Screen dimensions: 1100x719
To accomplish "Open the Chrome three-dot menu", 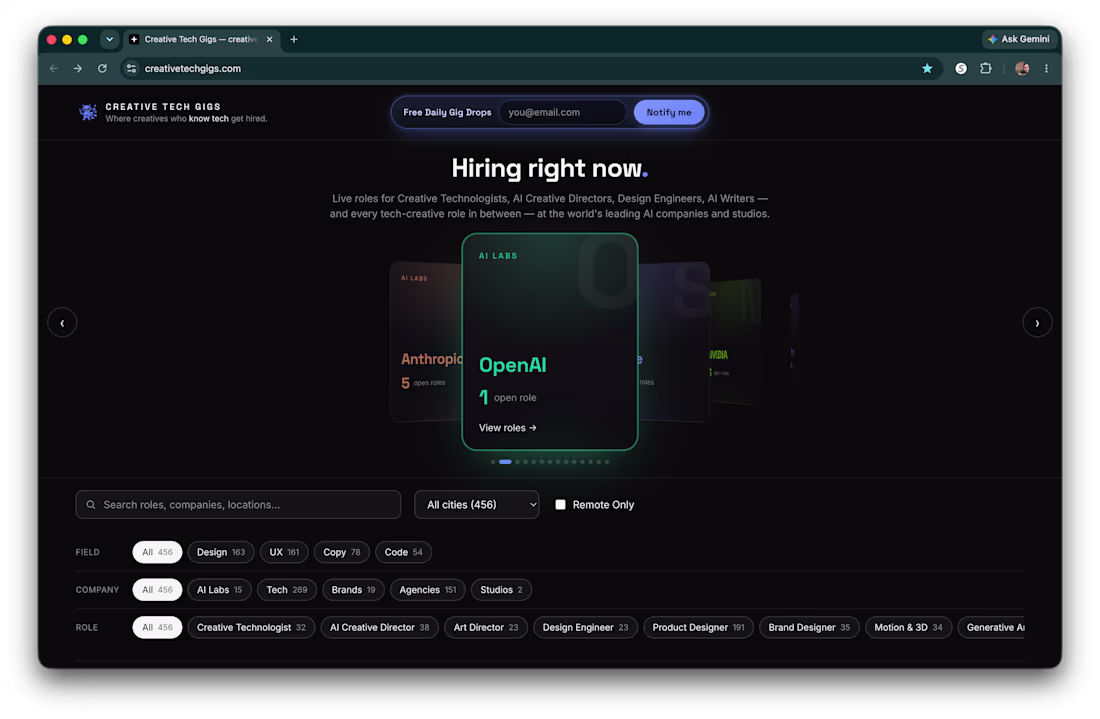I will [1046, 69].
